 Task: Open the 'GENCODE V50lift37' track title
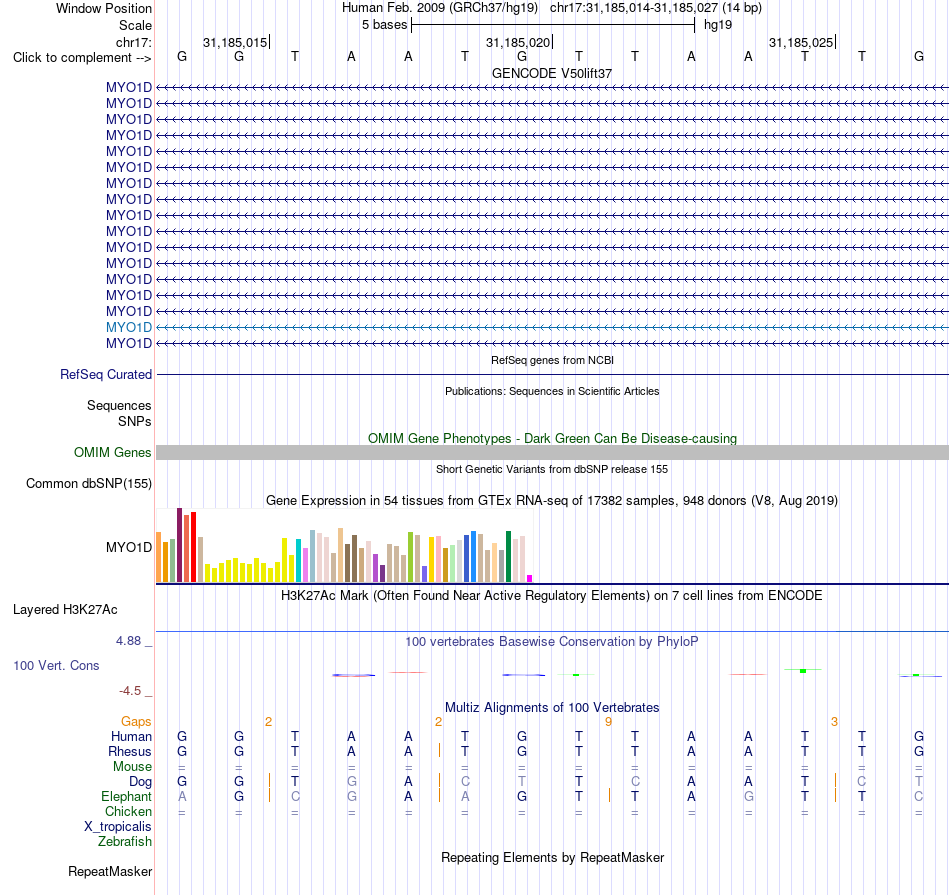coord(552,73)
